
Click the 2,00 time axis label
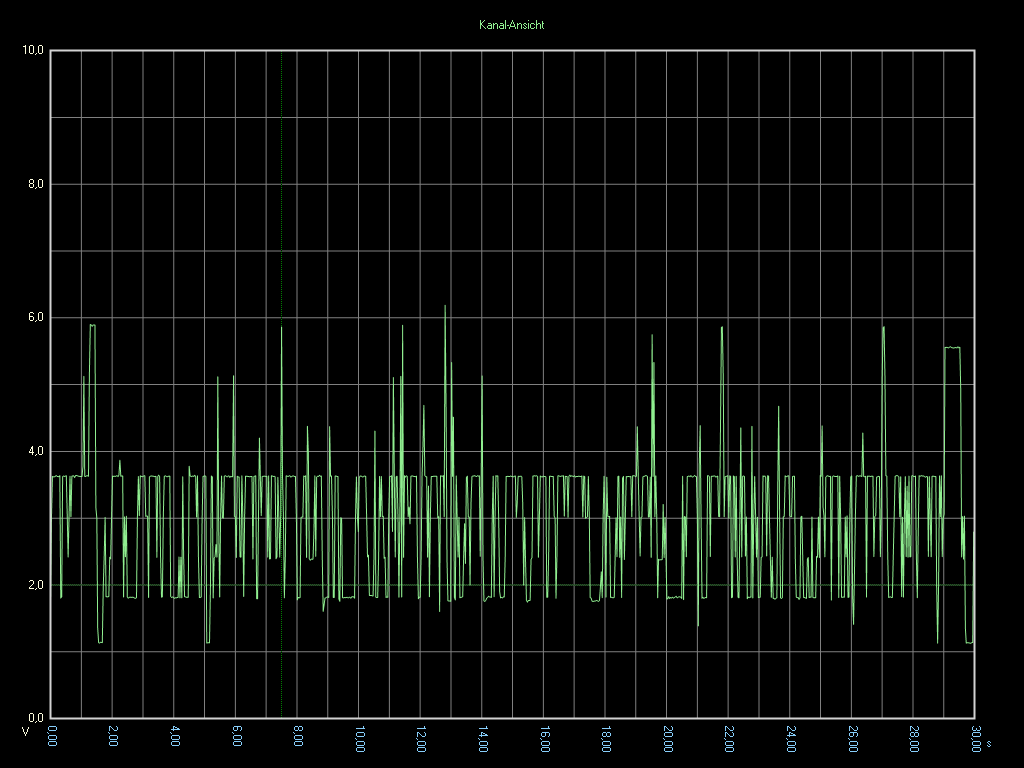coord(113,736)
